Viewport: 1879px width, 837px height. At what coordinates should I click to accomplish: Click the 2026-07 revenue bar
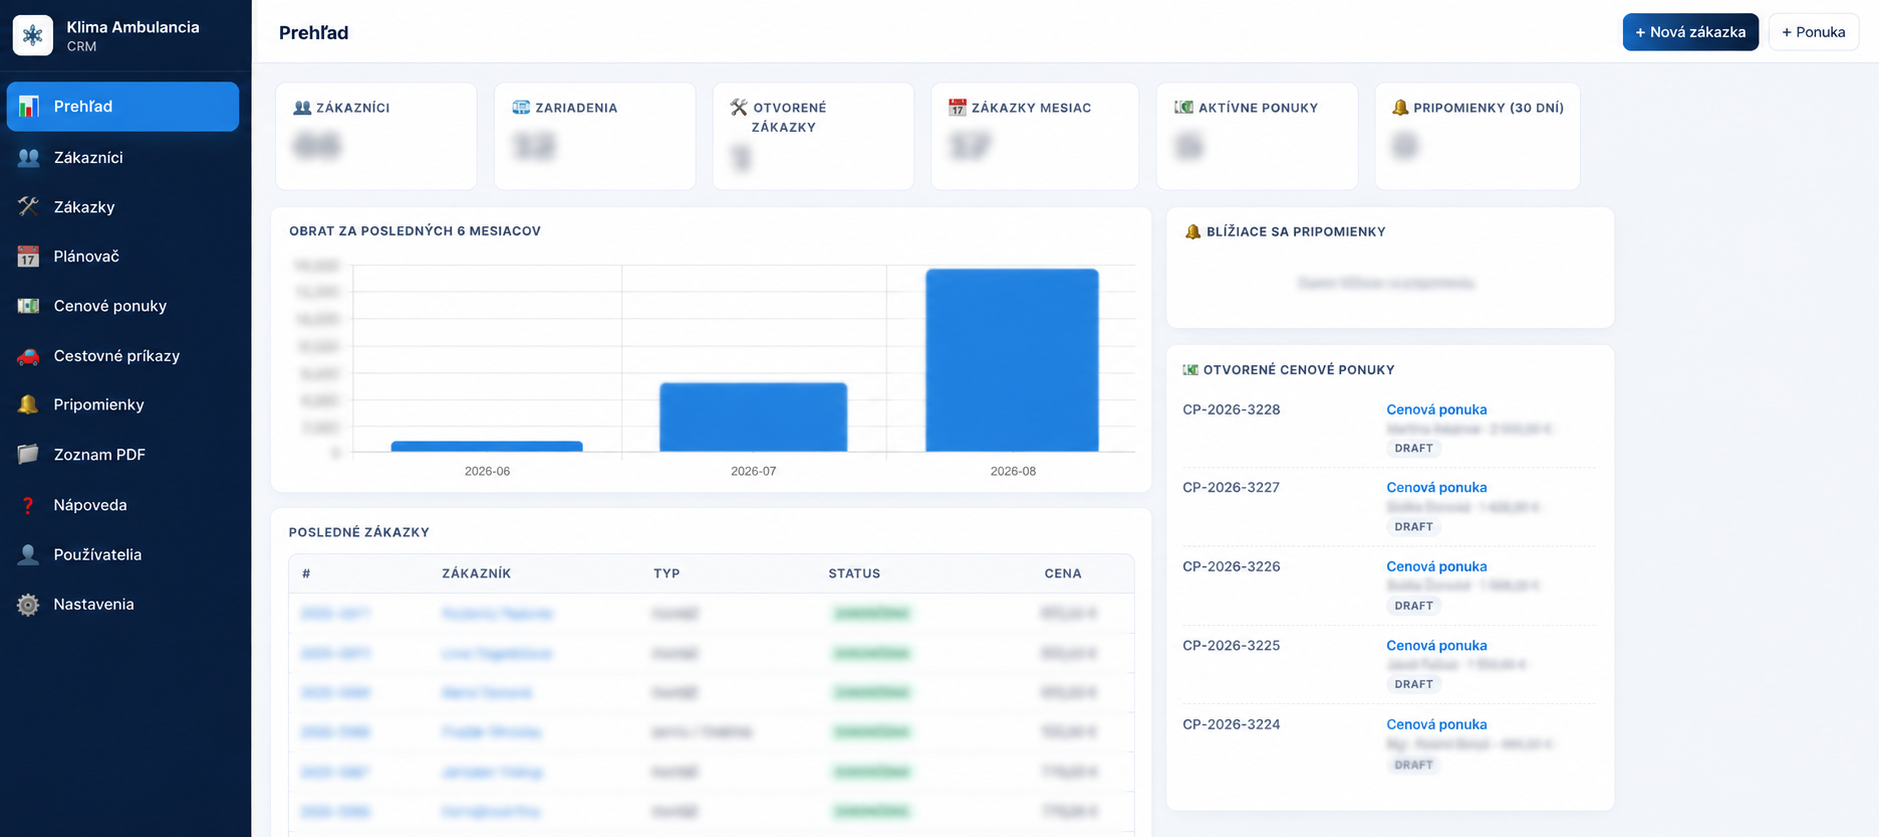(753, 417)
